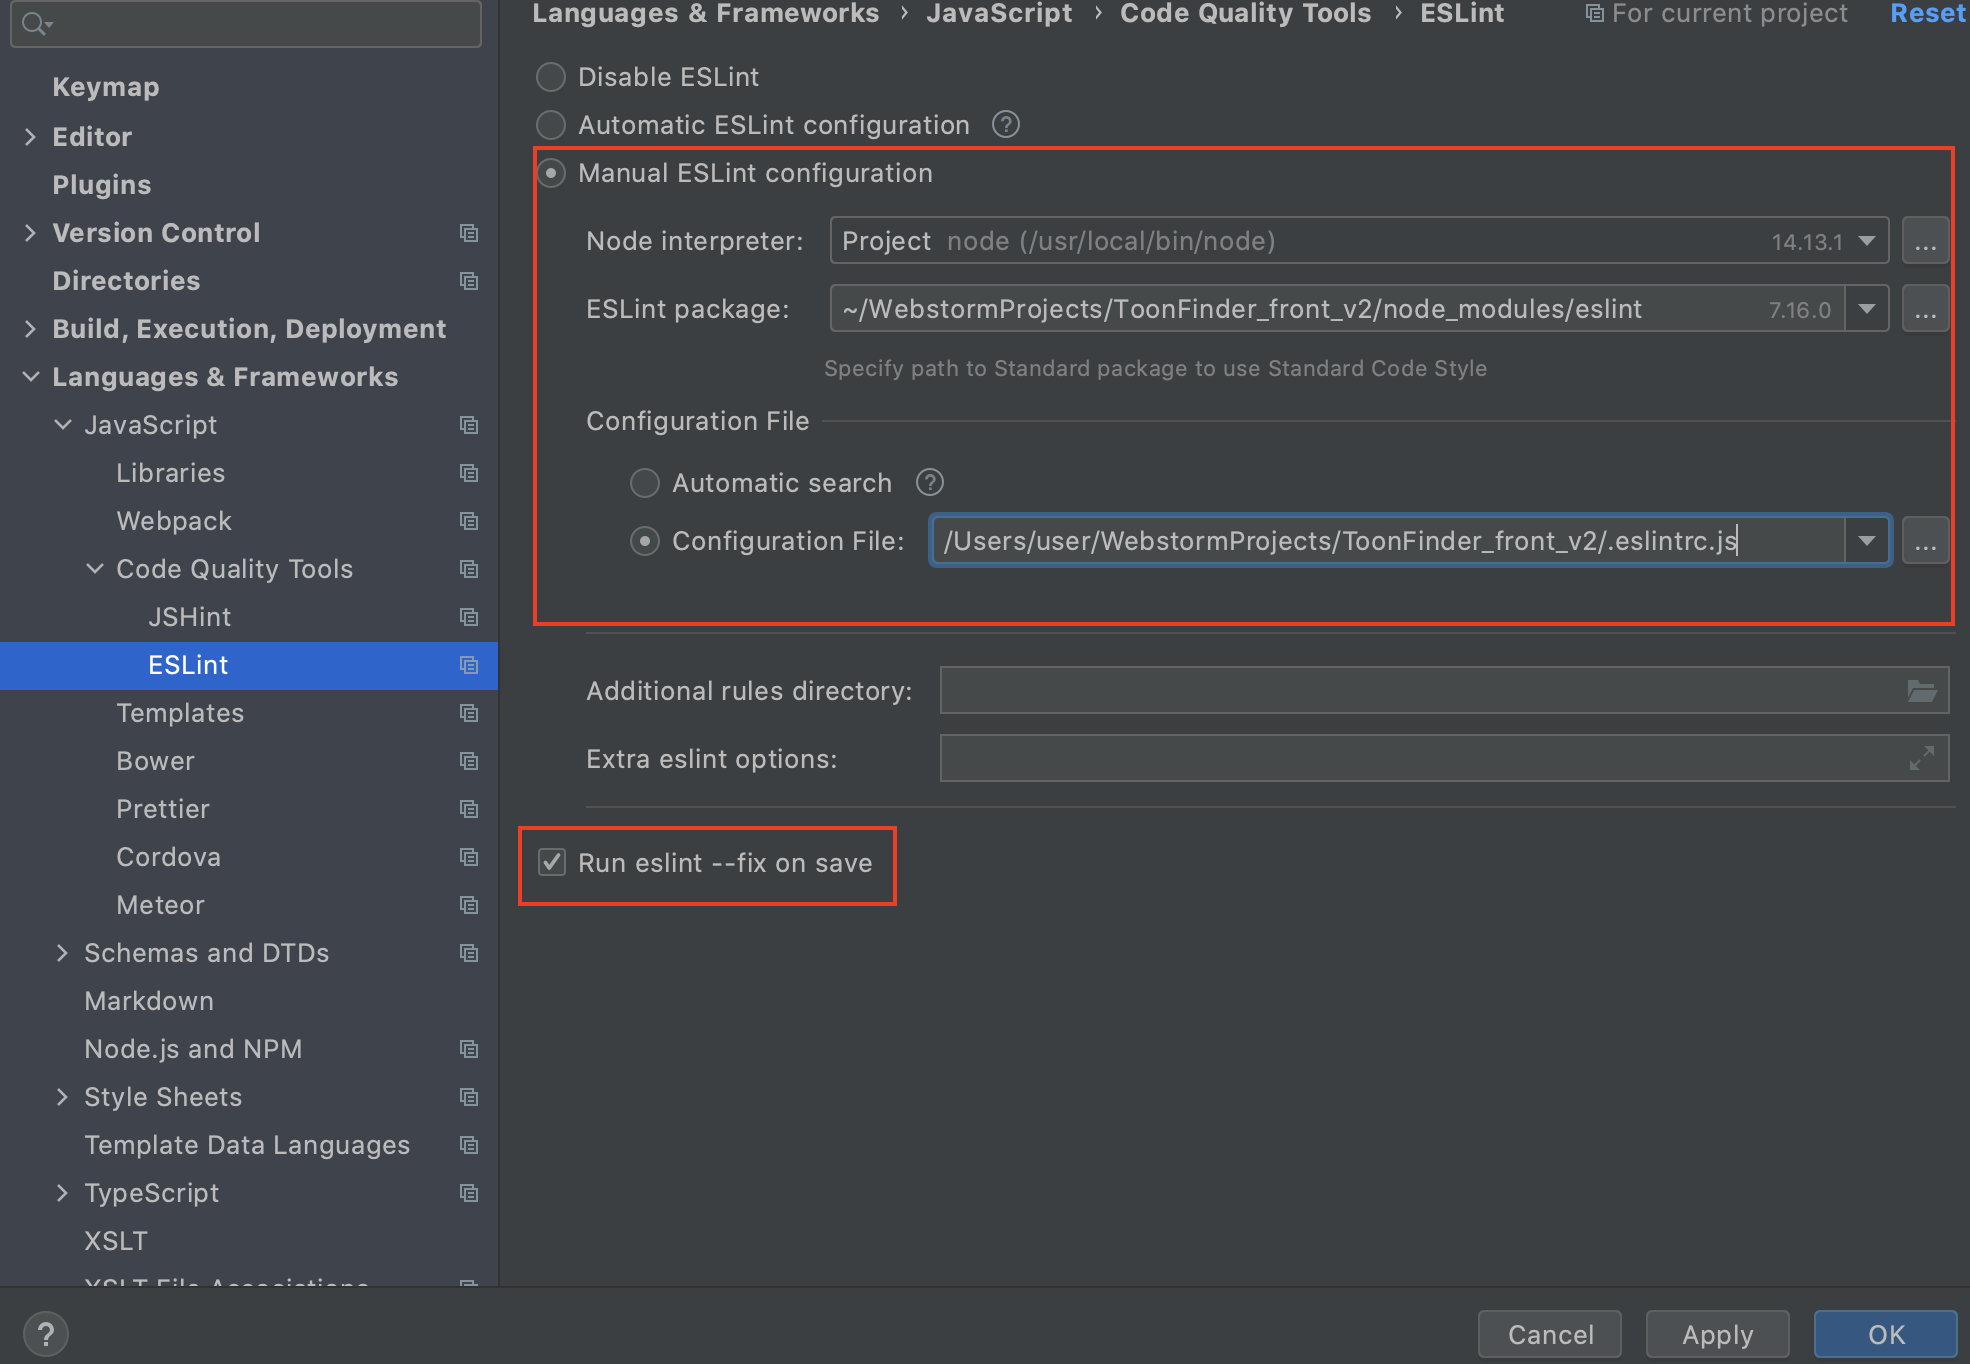Expand the Style Sheets tree node
The width and height of the screenshot is (1970, 1364).
[x=62, y=1097]
